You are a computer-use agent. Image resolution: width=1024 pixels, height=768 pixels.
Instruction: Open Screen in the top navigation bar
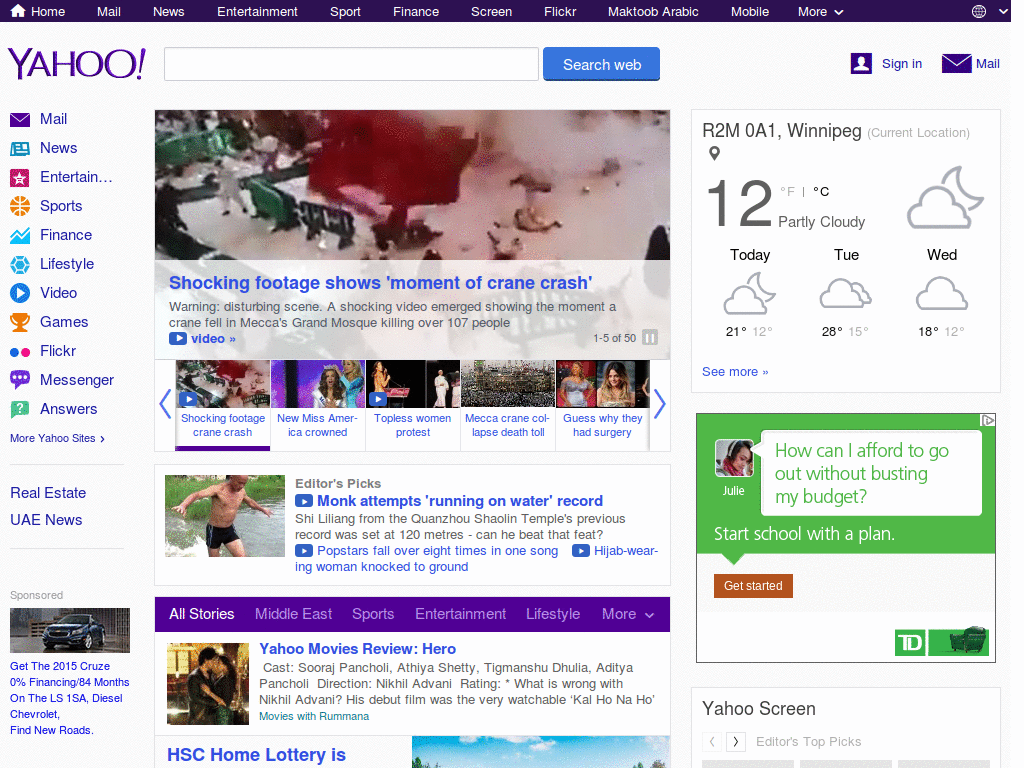point(491,12)
